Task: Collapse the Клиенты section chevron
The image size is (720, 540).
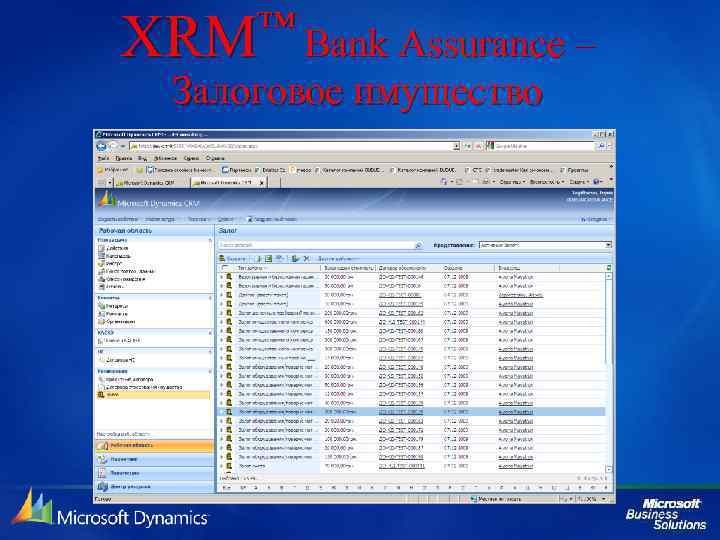Action: pyautogui.click(x=210, y=298)
